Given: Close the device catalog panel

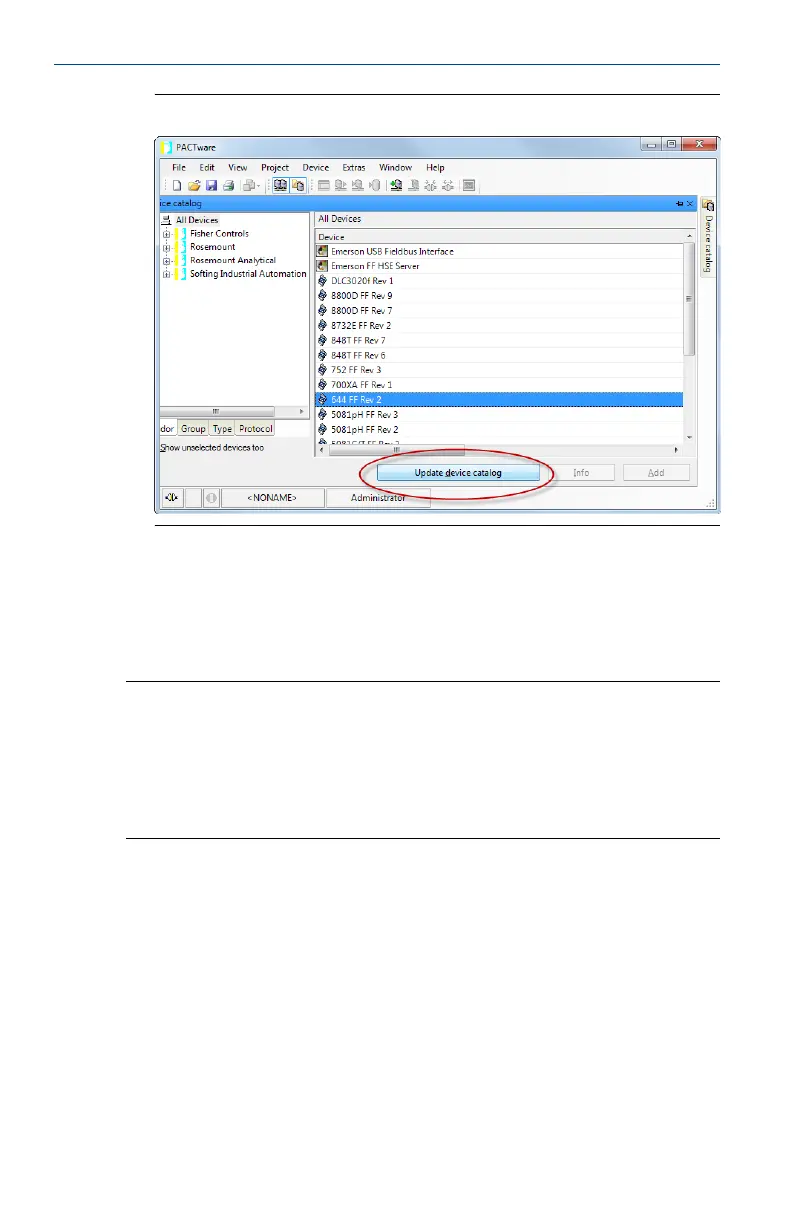Looking at the screenshot, I should [690, 203].
